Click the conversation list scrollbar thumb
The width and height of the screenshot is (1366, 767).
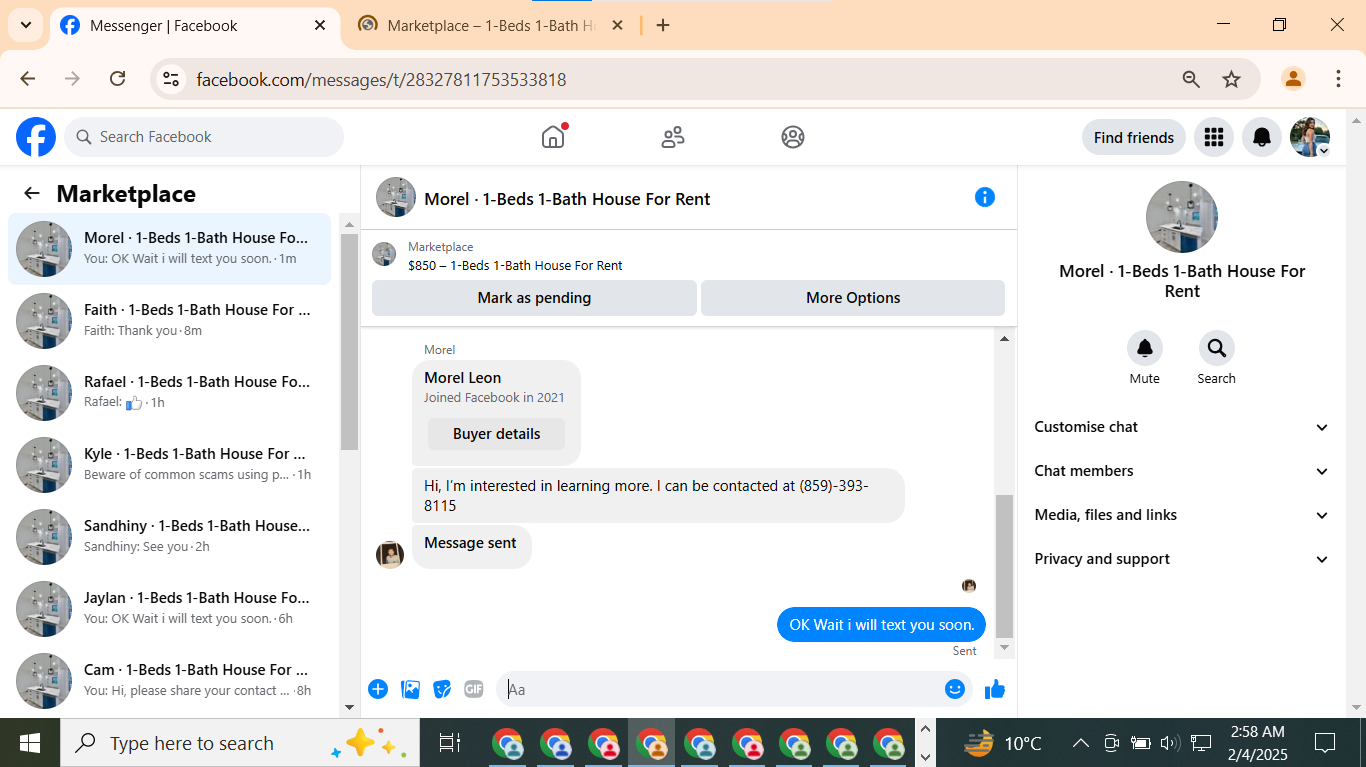pyautogui.click(x=349, y=342)
